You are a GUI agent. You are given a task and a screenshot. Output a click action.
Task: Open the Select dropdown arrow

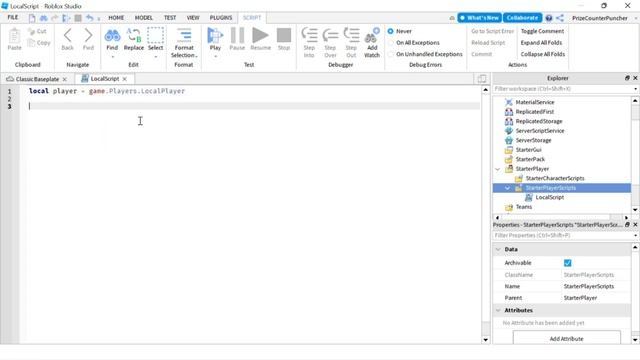tap(156, 57)
